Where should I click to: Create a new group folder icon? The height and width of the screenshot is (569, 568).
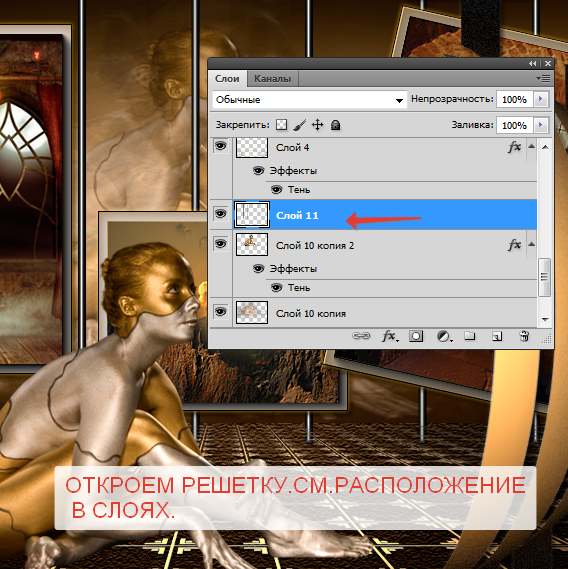click(x=470, y=336)
